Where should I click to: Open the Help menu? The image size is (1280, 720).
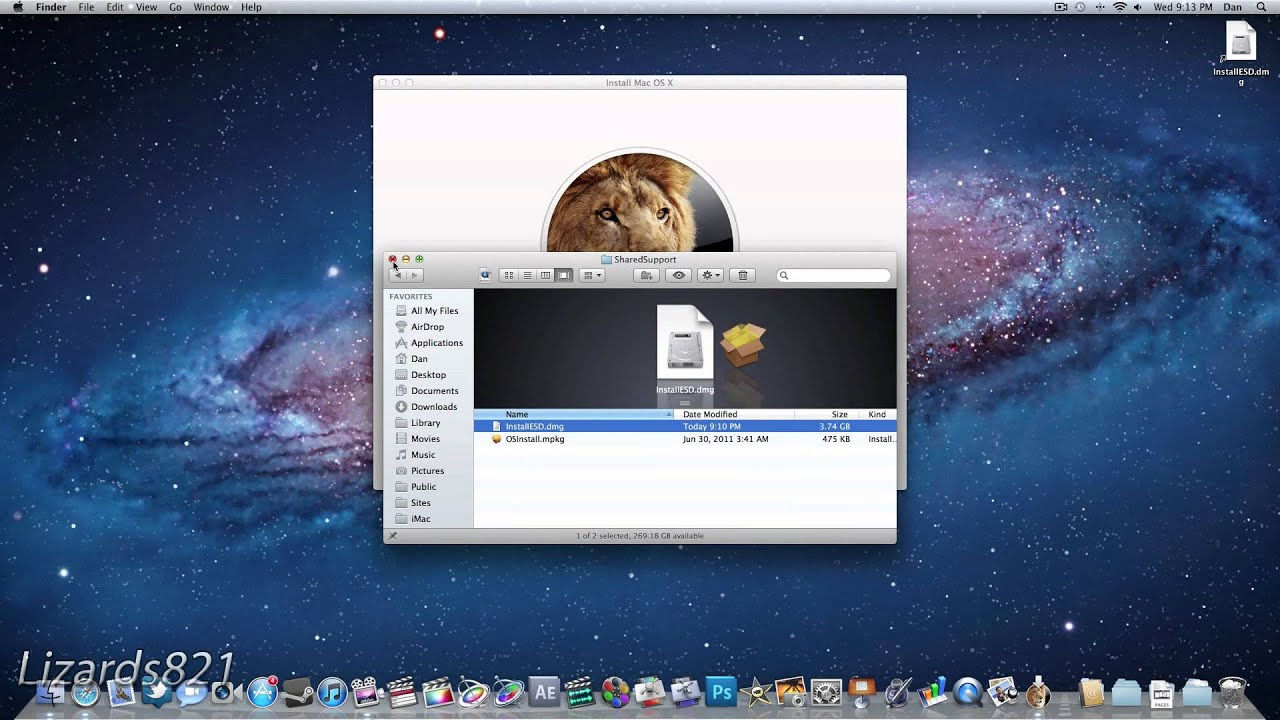tap(251, 7)
